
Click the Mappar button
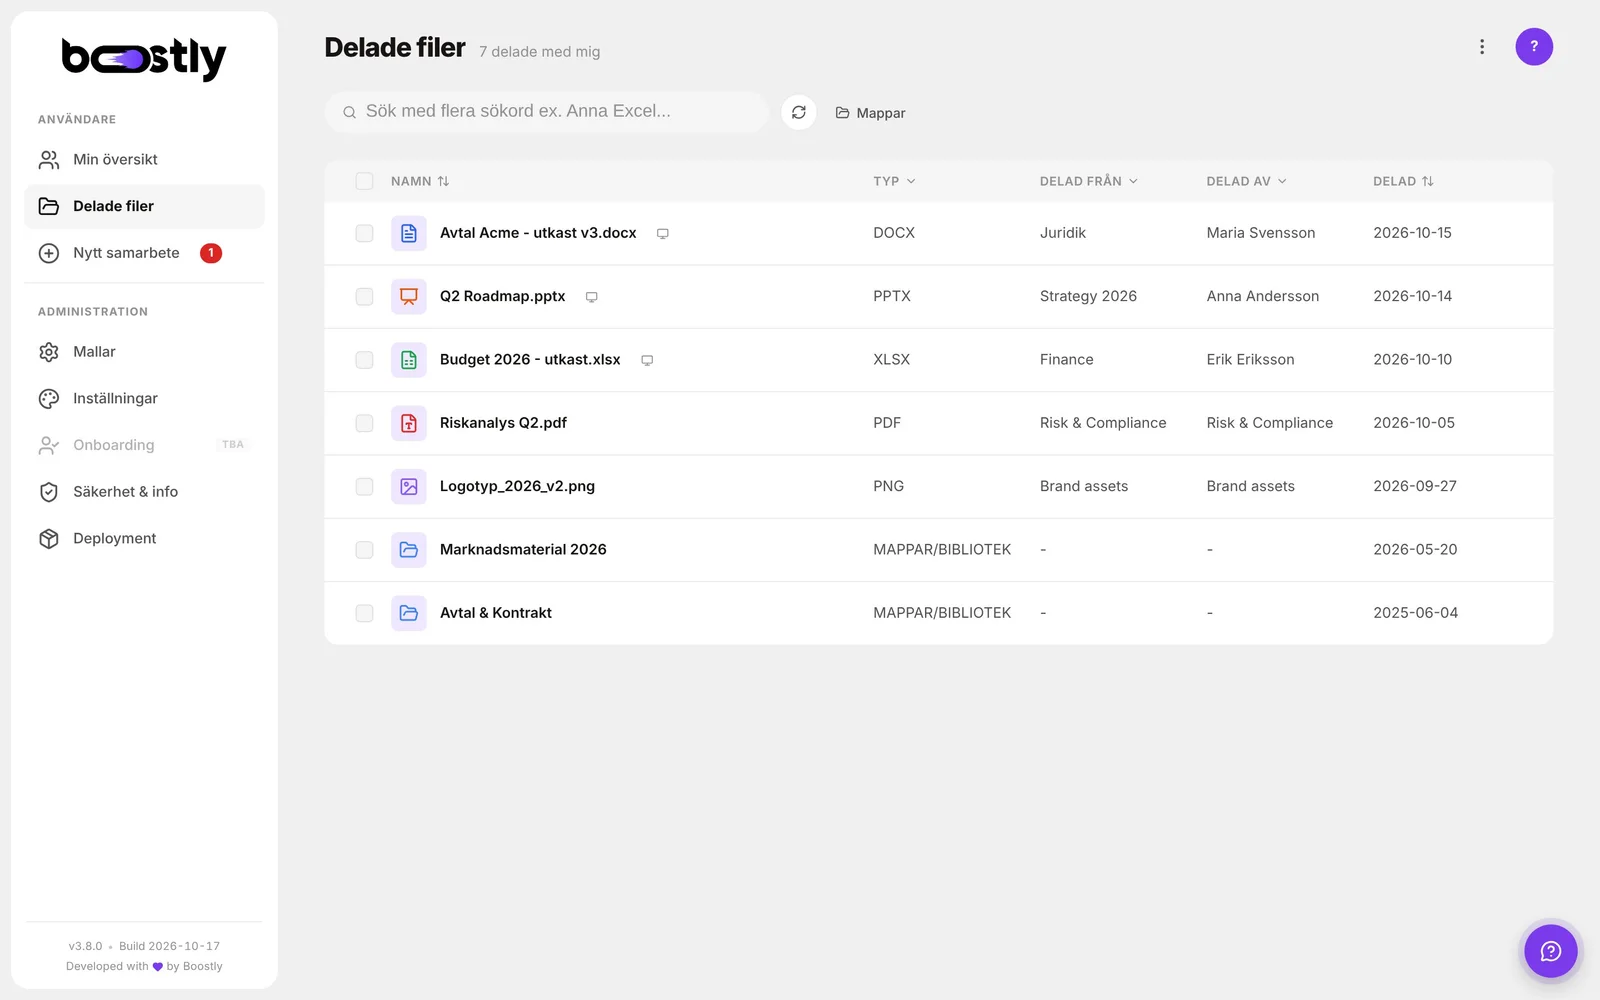(870, 113)
